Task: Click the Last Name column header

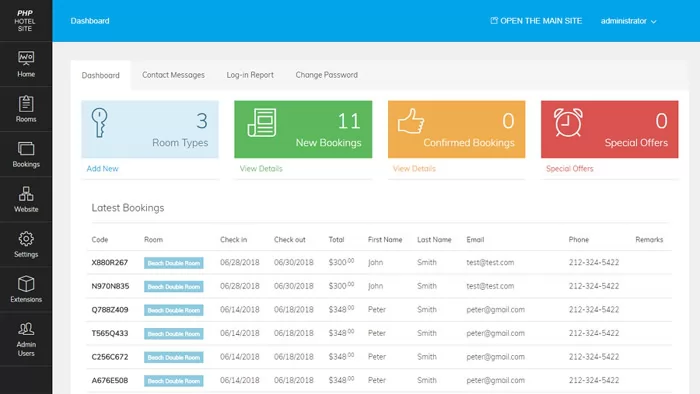Action: [x=434, y=240]
